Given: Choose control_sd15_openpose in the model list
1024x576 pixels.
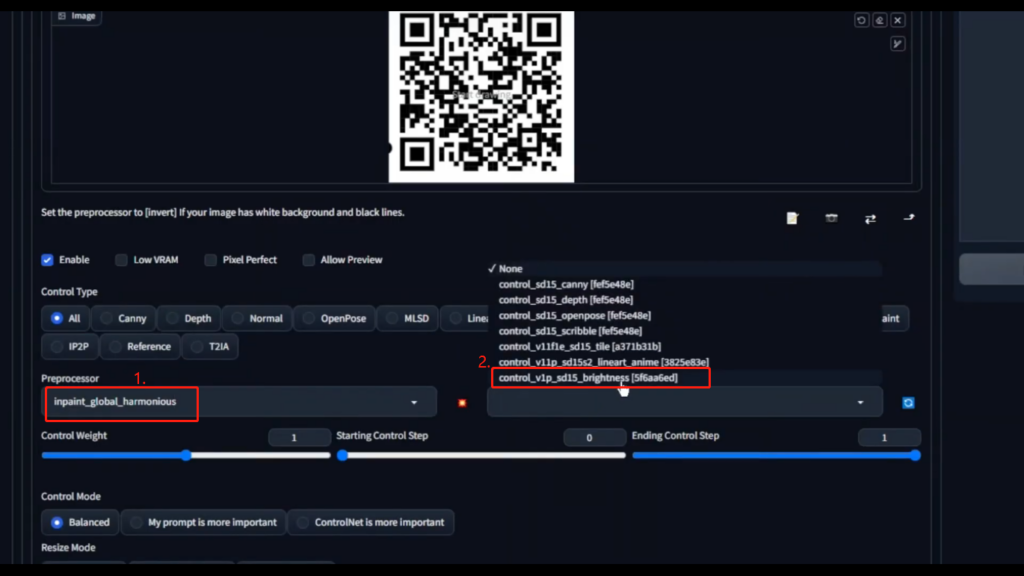Looking at the screenshot, I should 684,315.
